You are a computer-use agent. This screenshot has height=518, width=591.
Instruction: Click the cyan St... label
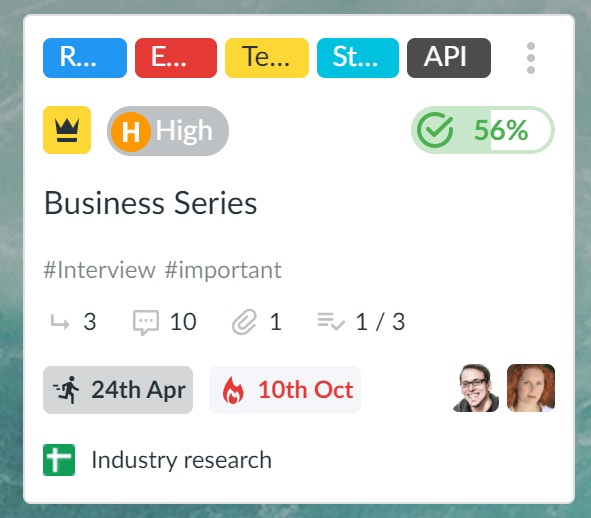tap(358, 58)
